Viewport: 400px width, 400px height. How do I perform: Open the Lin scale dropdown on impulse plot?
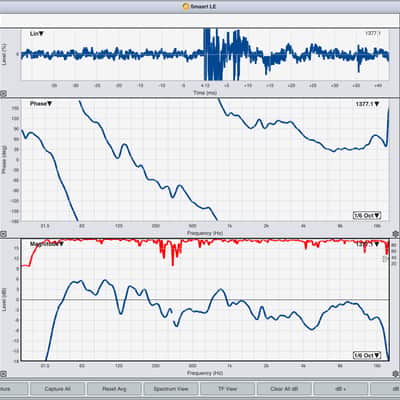click(37, 34)
